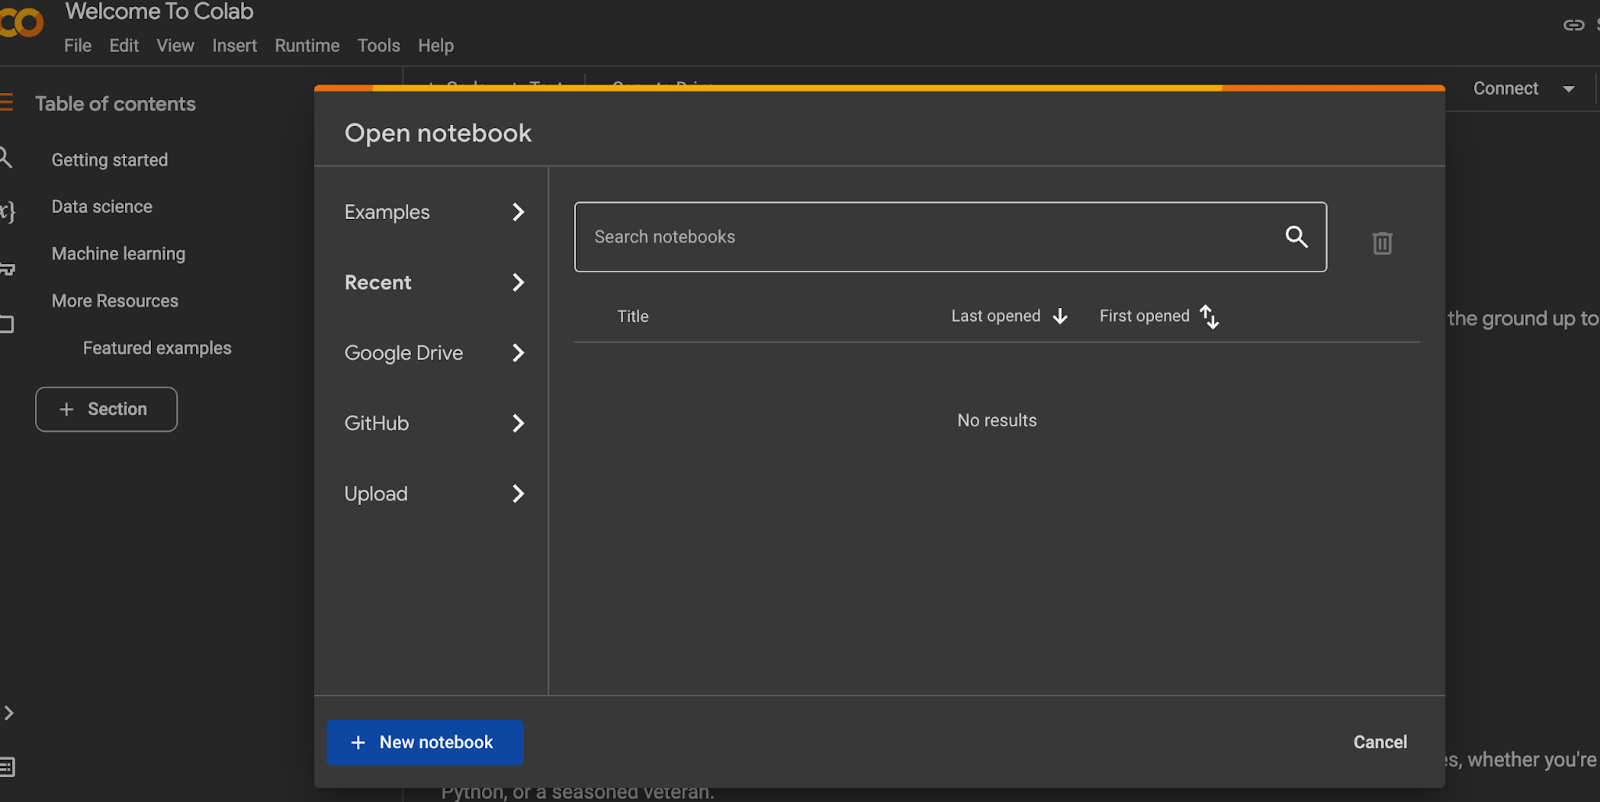Open the Insert menu
1600x802 pixels.
coord(234,45)
